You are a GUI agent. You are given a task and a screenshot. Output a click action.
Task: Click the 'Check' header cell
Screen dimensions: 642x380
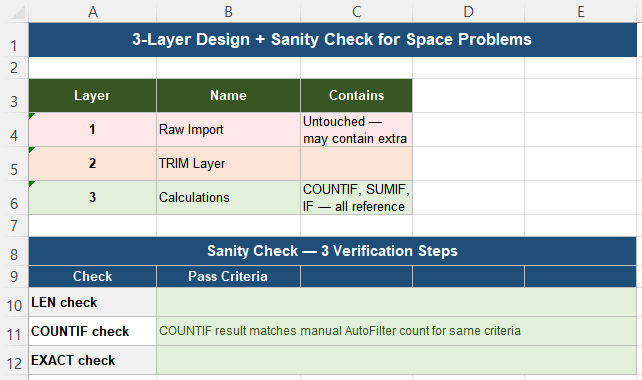click(x=93, y=276)
